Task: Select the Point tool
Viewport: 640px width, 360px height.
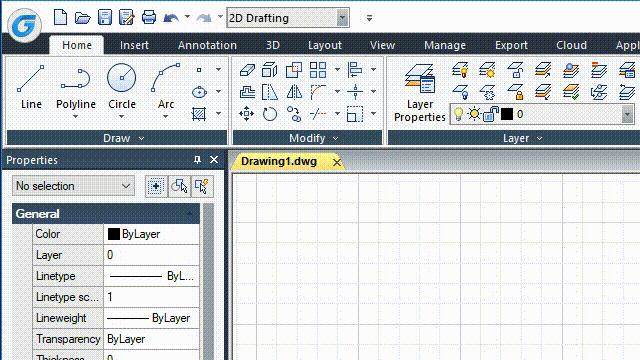Action: coord(199,70)
